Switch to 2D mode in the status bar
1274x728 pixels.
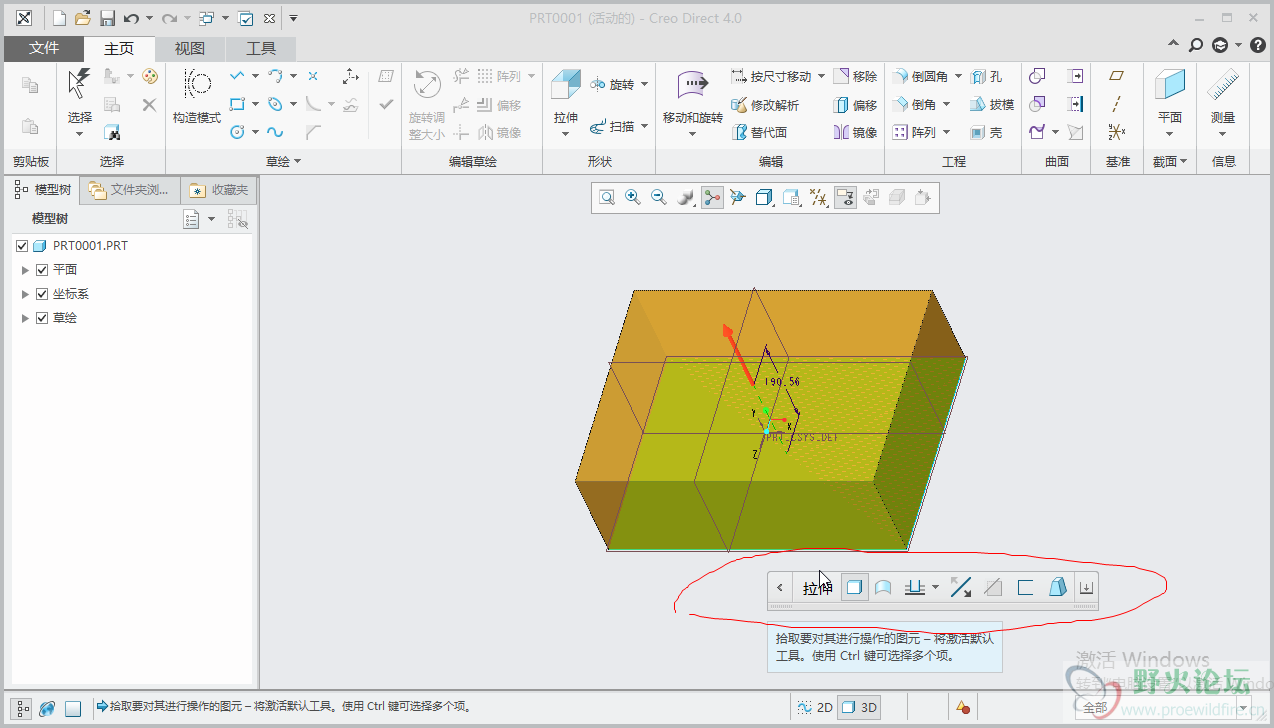815,707
